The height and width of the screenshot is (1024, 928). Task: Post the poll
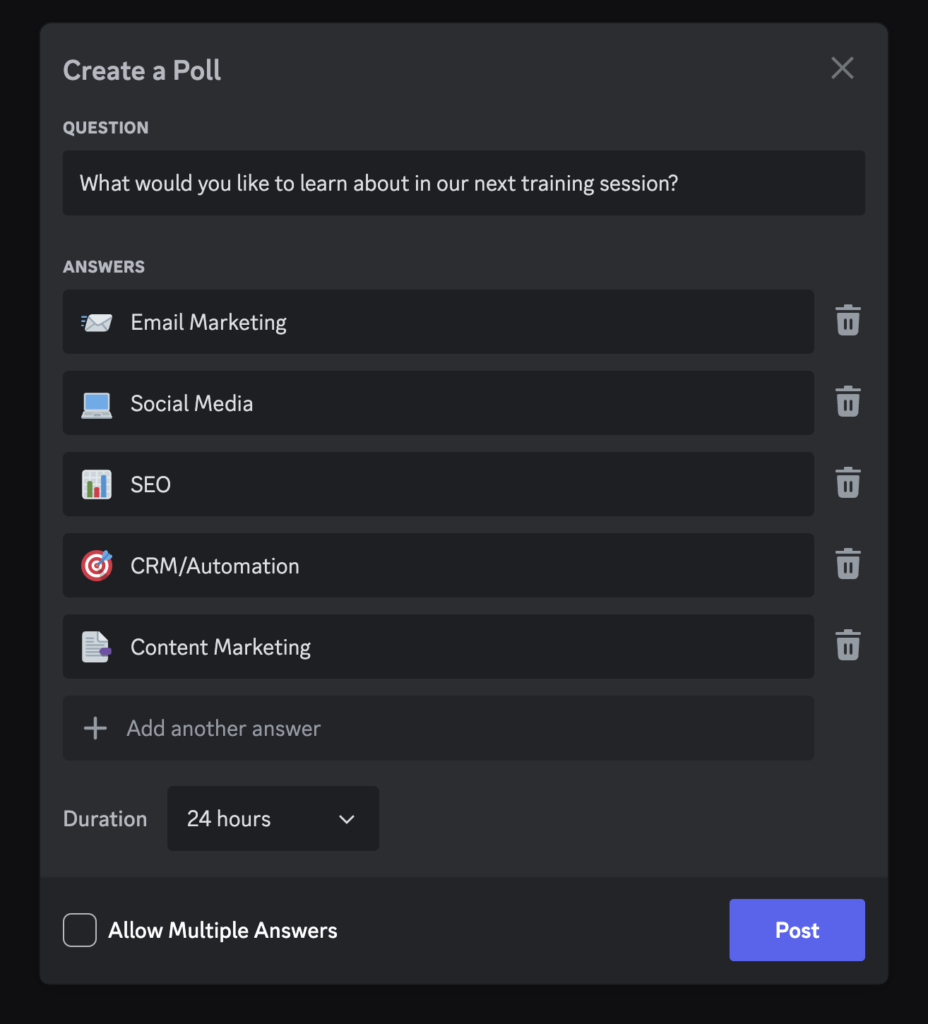[x=796, y=930]
